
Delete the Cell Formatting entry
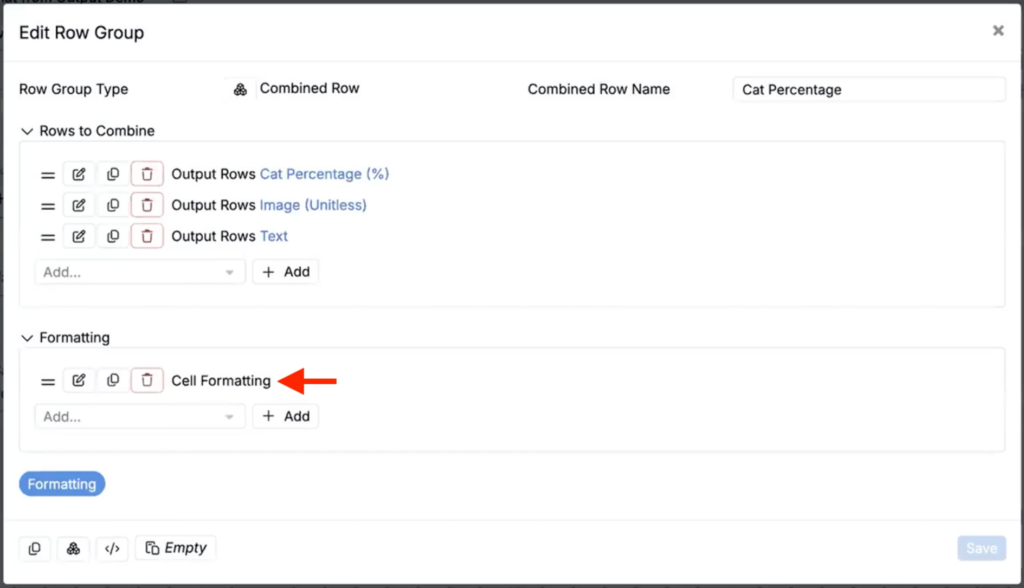[147, 380]
